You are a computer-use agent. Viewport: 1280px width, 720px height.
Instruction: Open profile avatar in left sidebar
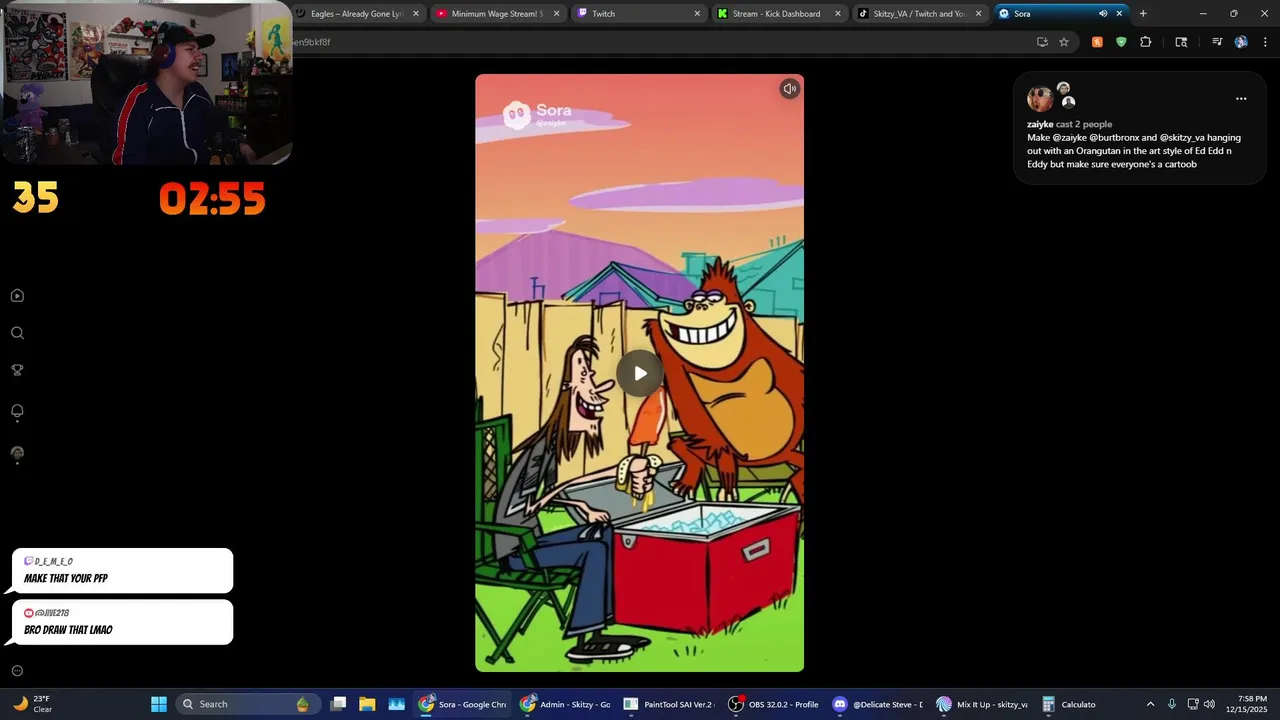[17, 453]
